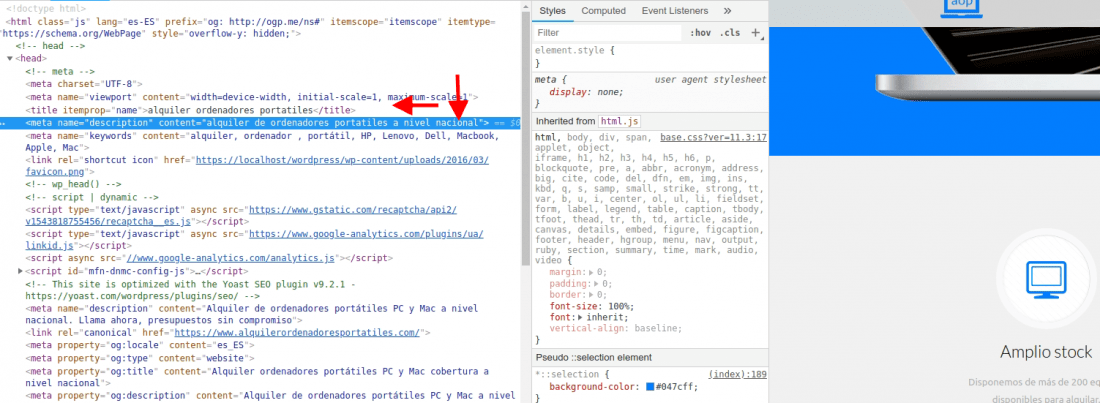Click the element.style rule block
Viewport: 1100px width, 403px height.
click(x=650, y=57)
